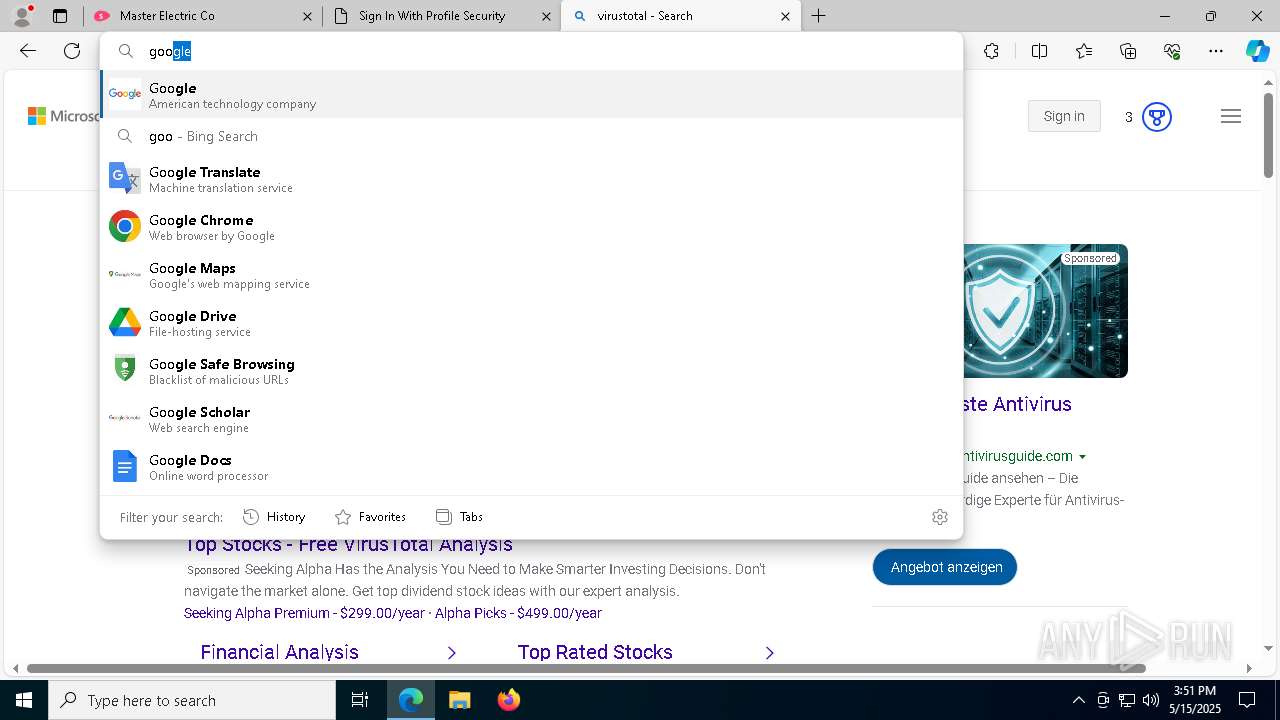The height and width of the screenshot is (720, 1280).
Task: Launch Copilot from toolbar icon
Action: (1257, 51)
